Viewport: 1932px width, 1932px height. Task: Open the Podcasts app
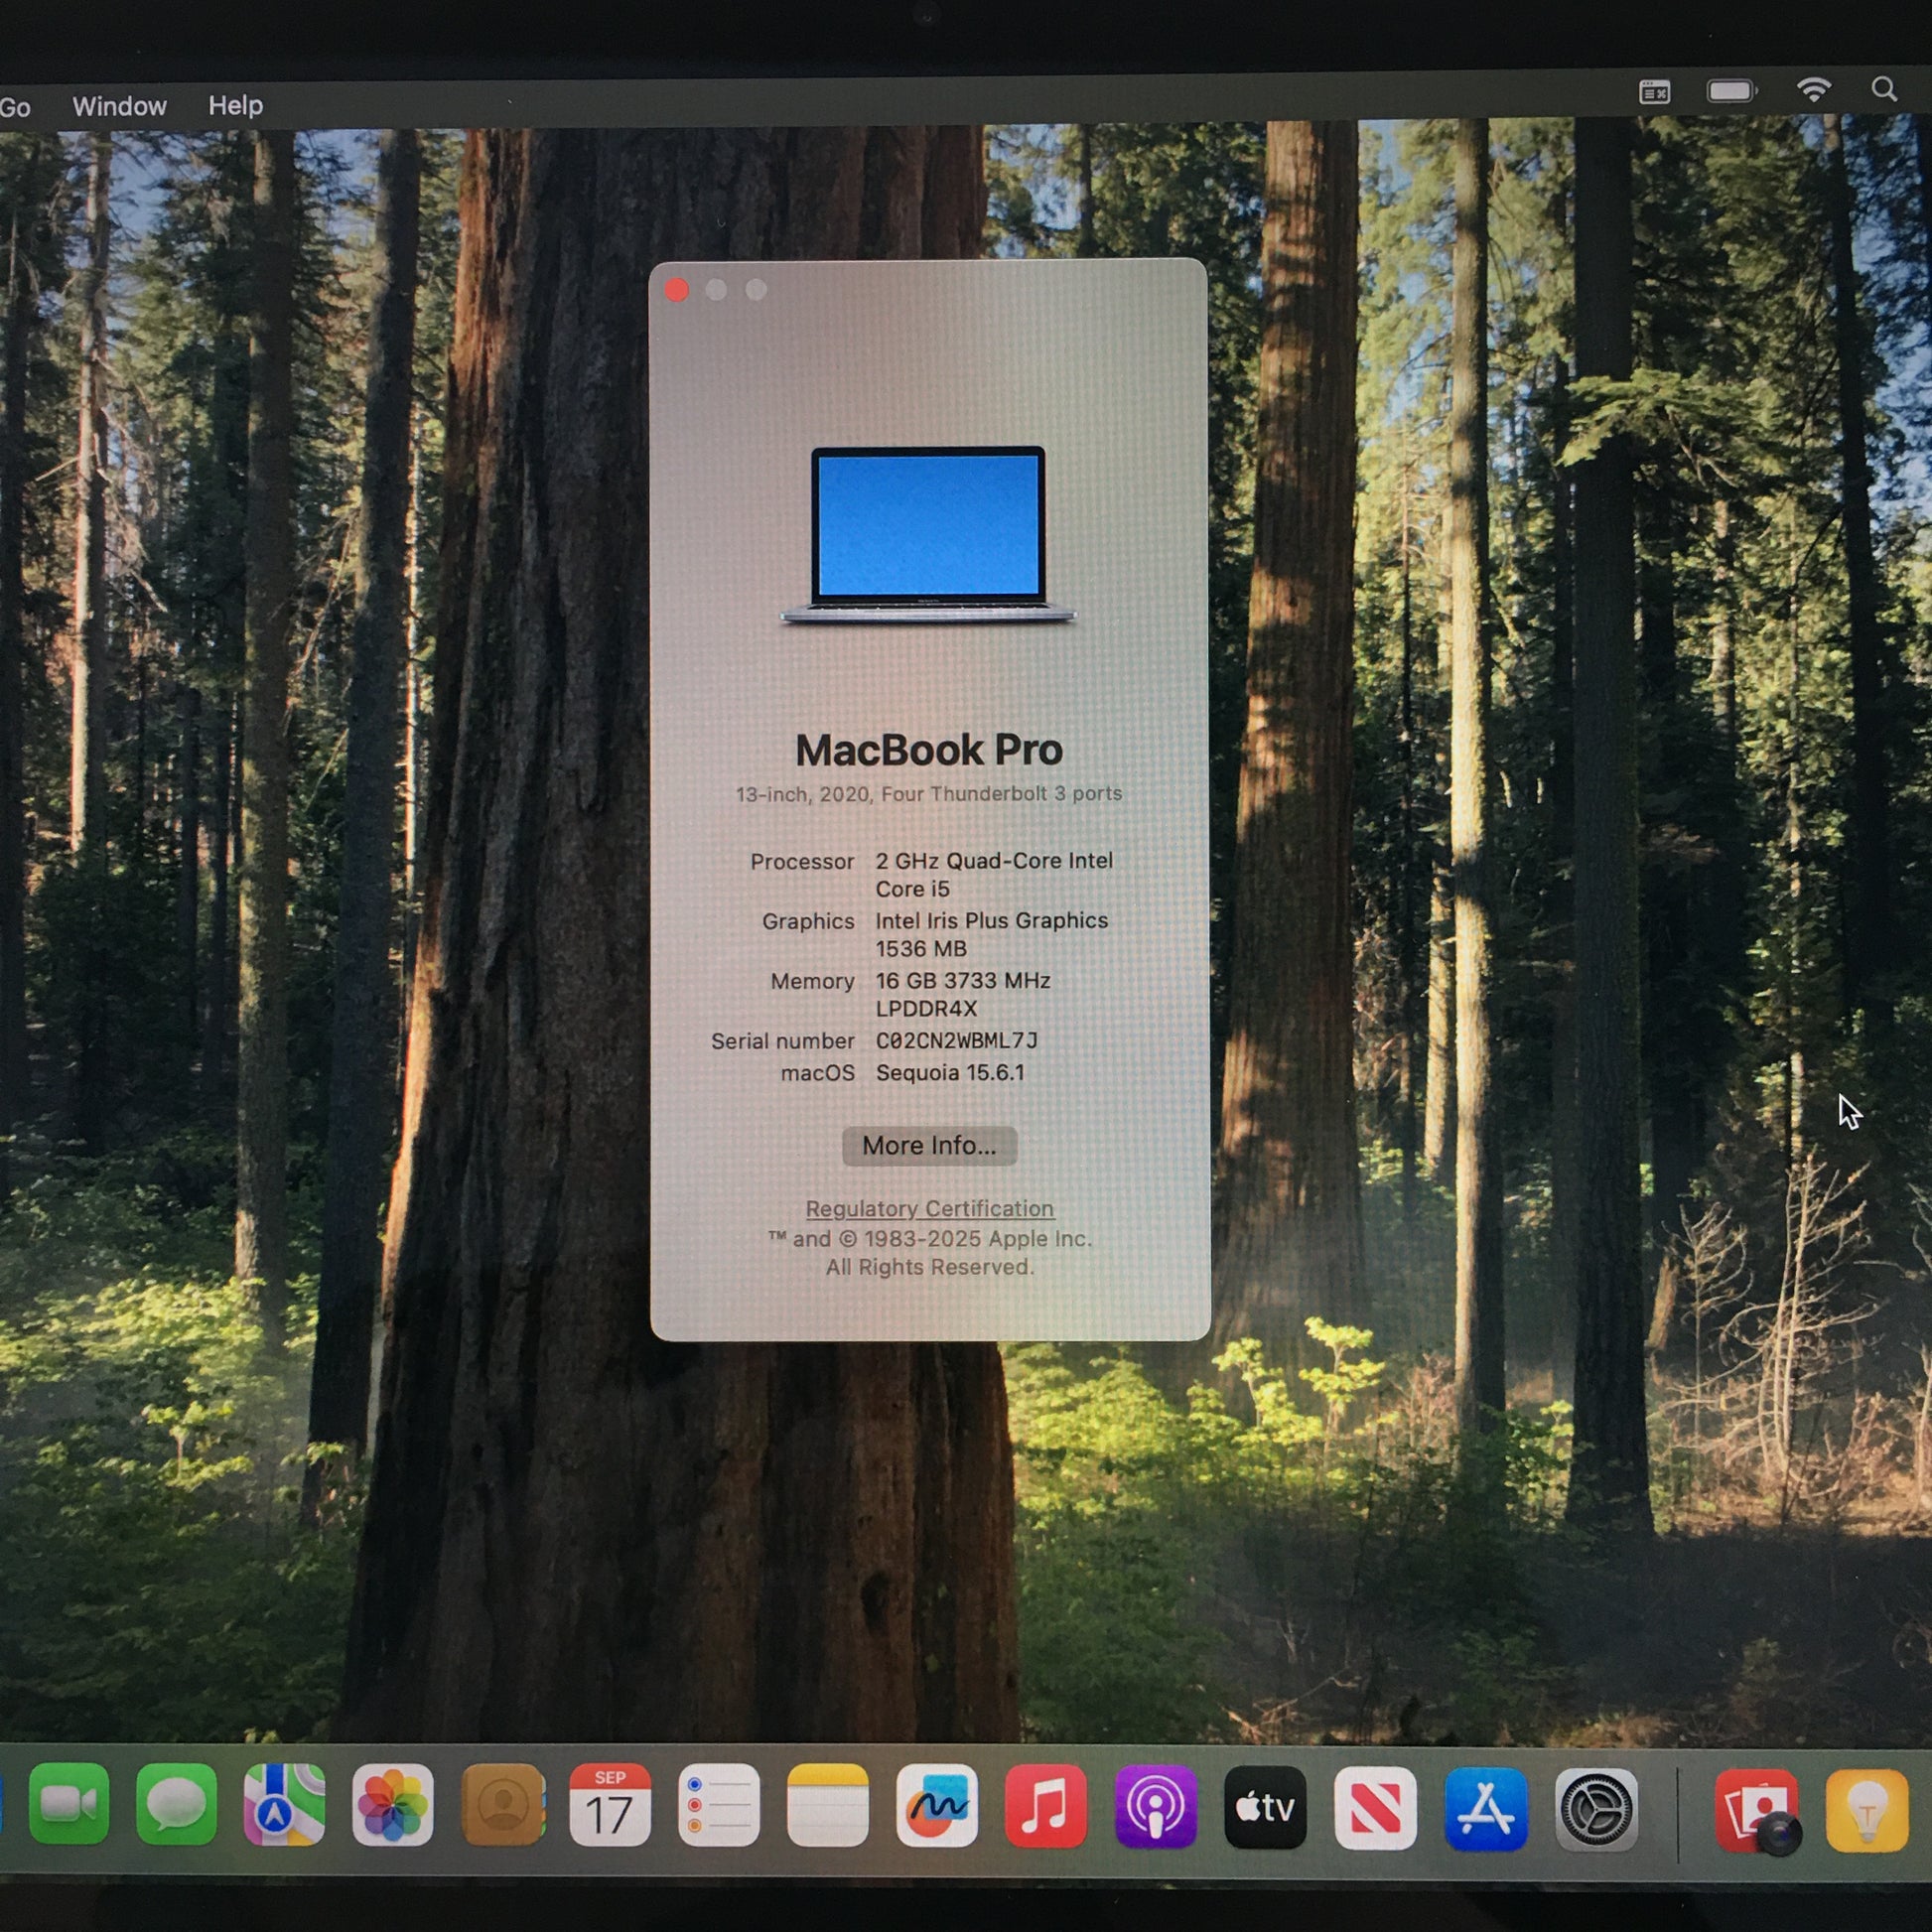point(1156,1807)
